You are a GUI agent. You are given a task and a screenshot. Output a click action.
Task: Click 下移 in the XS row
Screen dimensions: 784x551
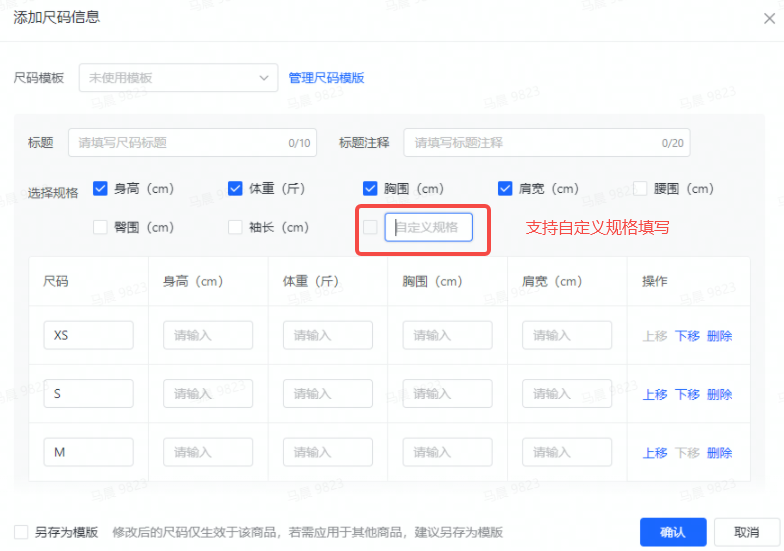(x=687, y=336)
